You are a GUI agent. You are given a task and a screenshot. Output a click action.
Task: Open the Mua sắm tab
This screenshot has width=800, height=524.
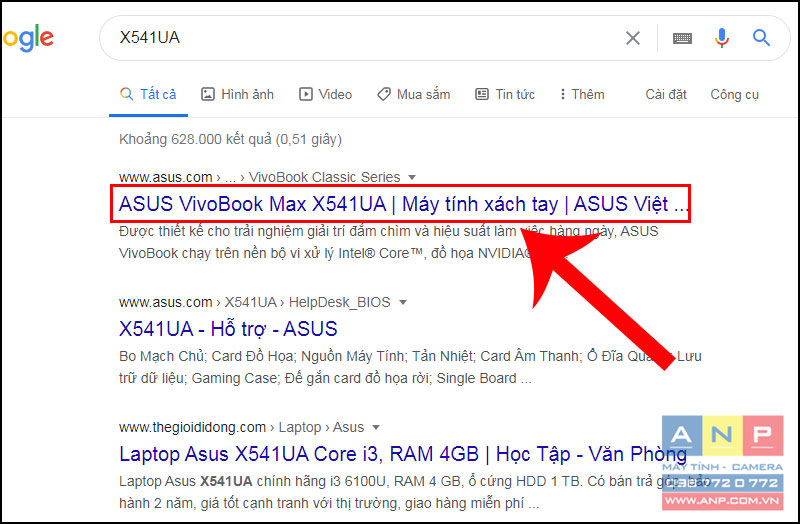click(x=413, y=94)
